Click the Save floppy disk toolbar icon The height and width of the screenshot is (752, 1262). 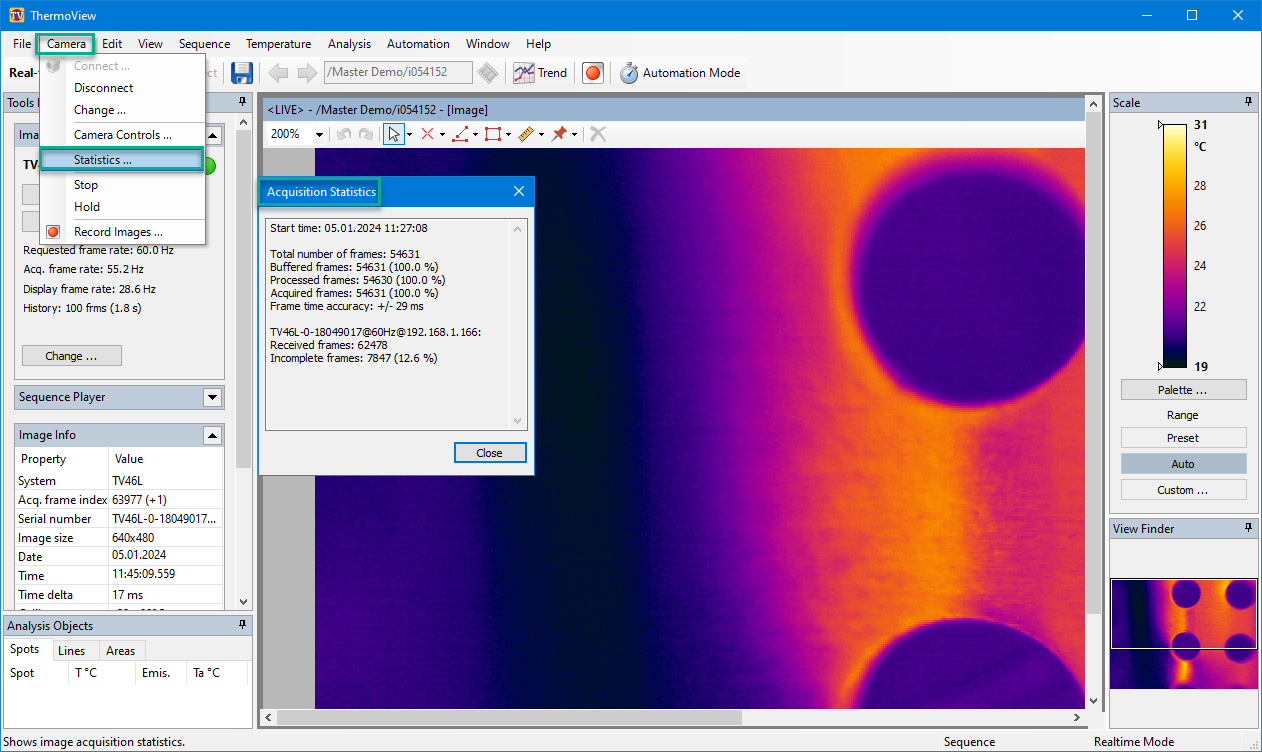[x=241, y=73]
